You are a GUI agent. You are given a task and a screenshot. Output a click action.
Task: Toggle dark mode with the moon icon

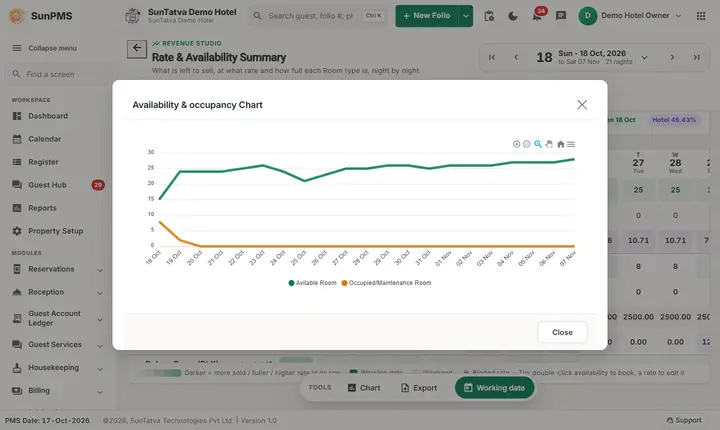(513, 16)
